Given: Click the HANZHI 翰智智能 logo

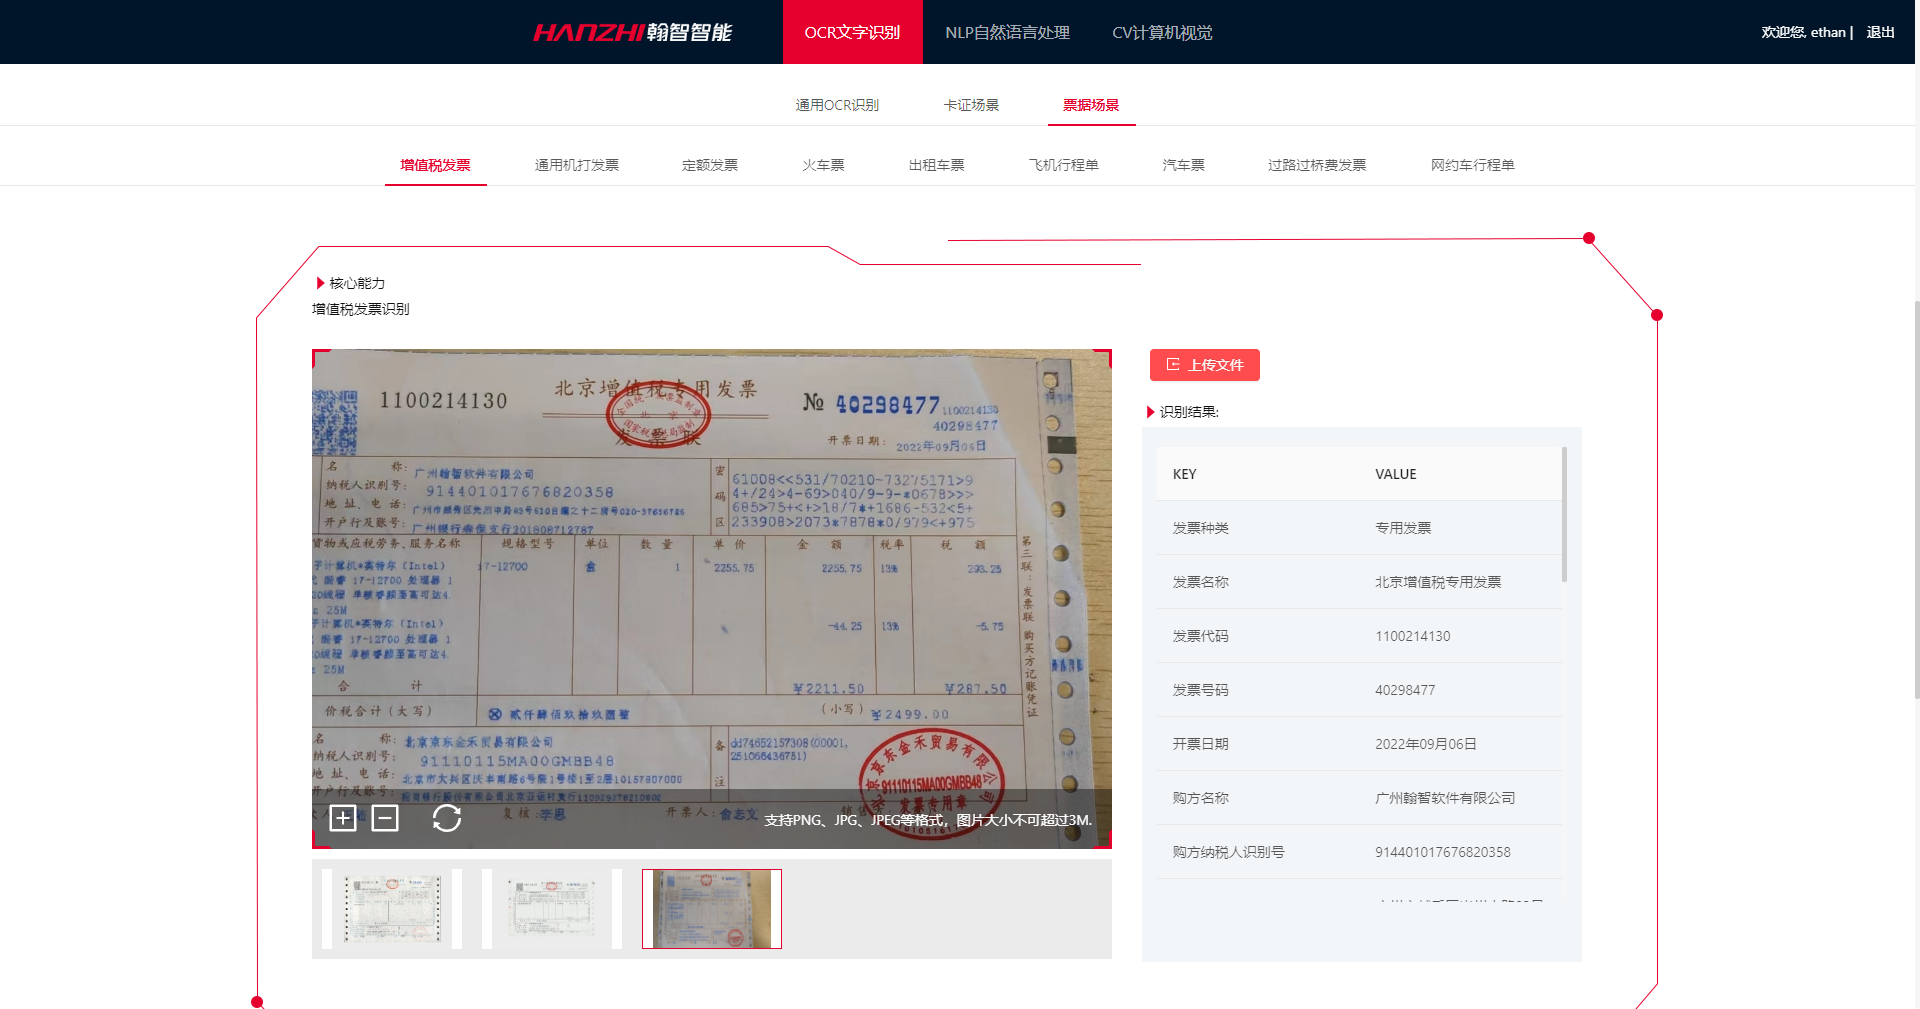Looking at the screenshot, I should pyautogui.click(x=633, y=32).
